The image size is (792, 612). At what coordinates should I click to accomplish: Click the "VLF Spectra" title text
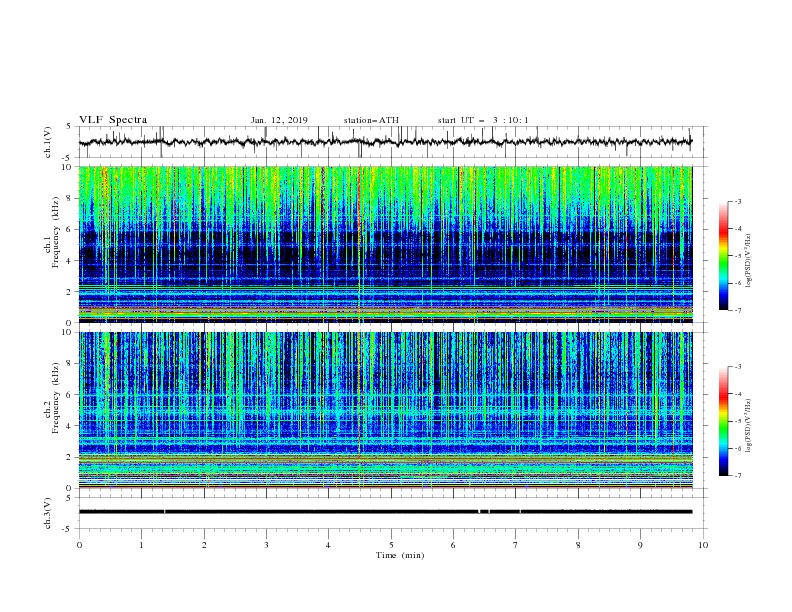[113, 120]
